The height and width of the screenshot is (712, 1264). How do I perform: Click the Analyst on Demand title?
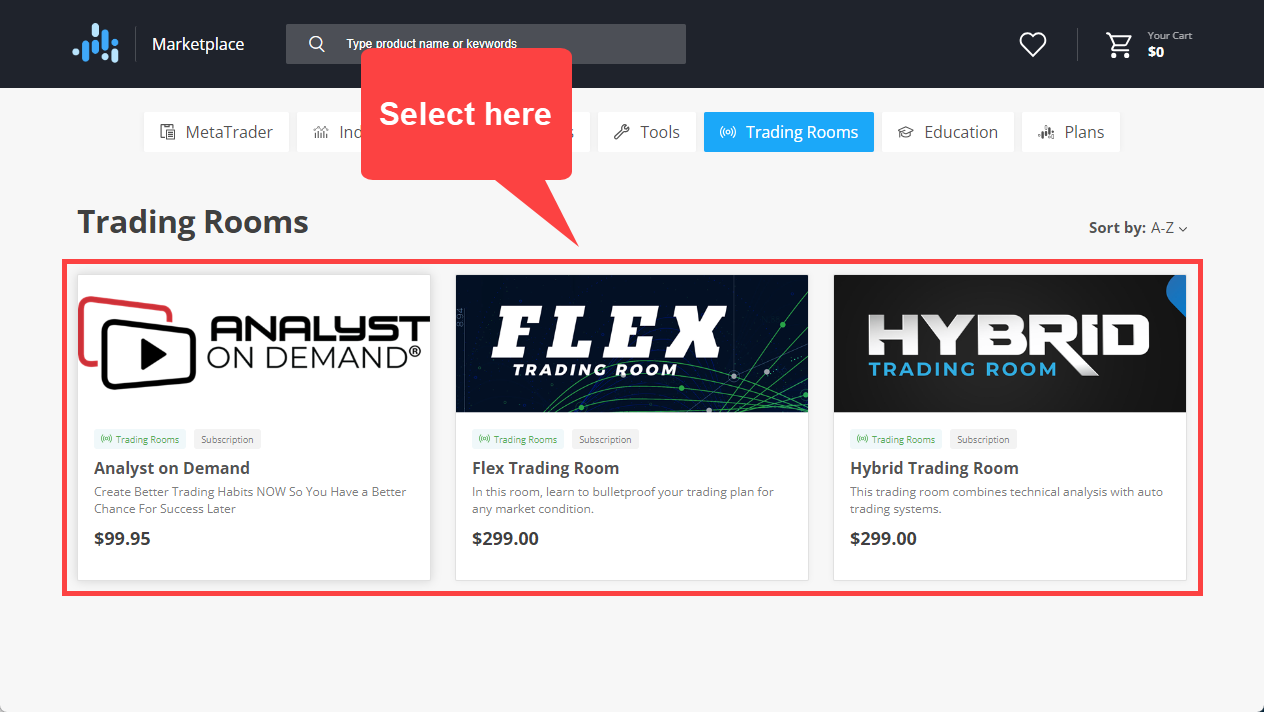click(x=172, y=468)
